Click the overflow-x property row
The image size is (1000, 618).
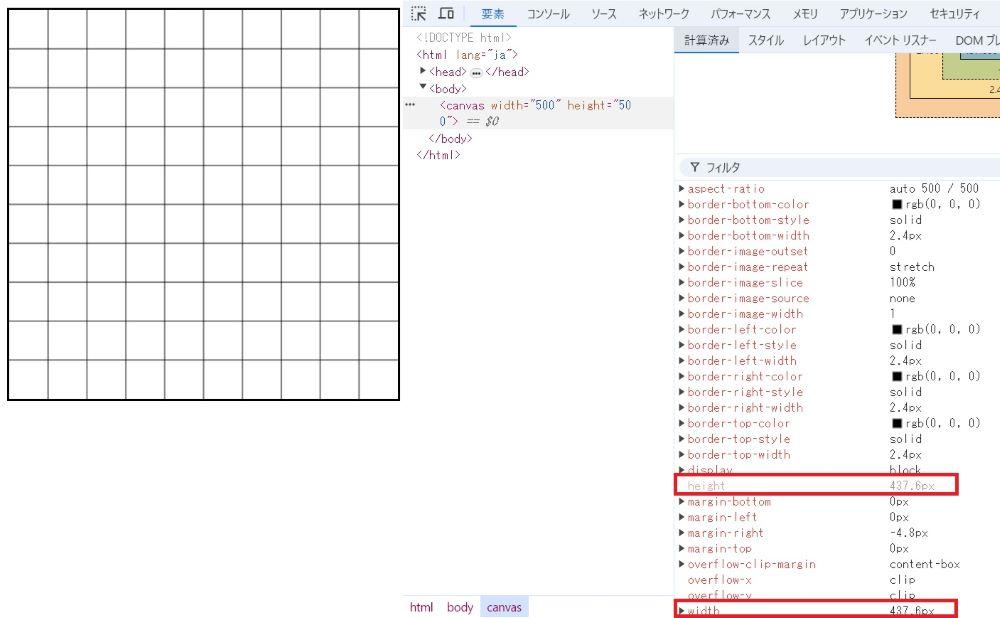(x=837, y=580)
